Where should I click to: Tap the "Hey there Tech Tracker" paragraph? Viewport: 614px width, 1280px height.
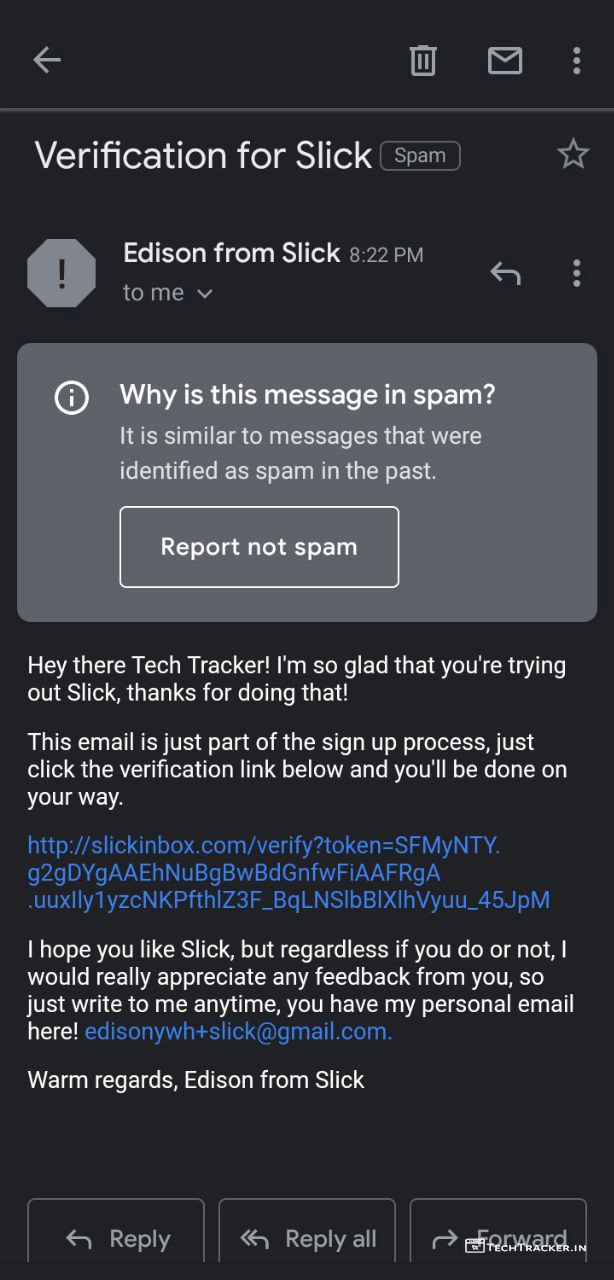coord(296,678)
